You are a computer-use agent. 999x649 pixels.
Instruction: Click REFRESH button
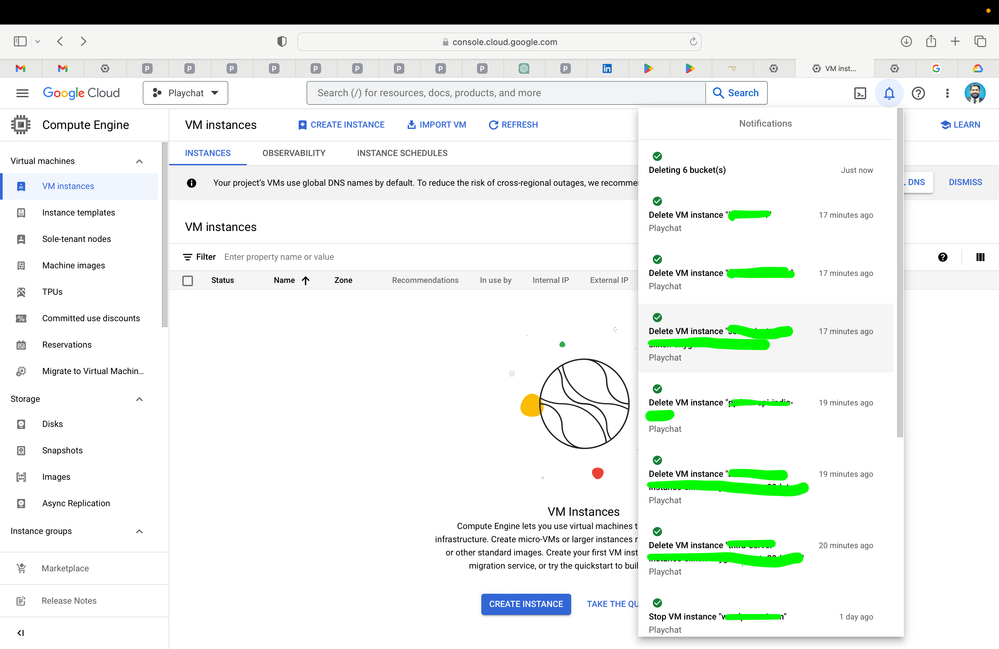[513, 125]
